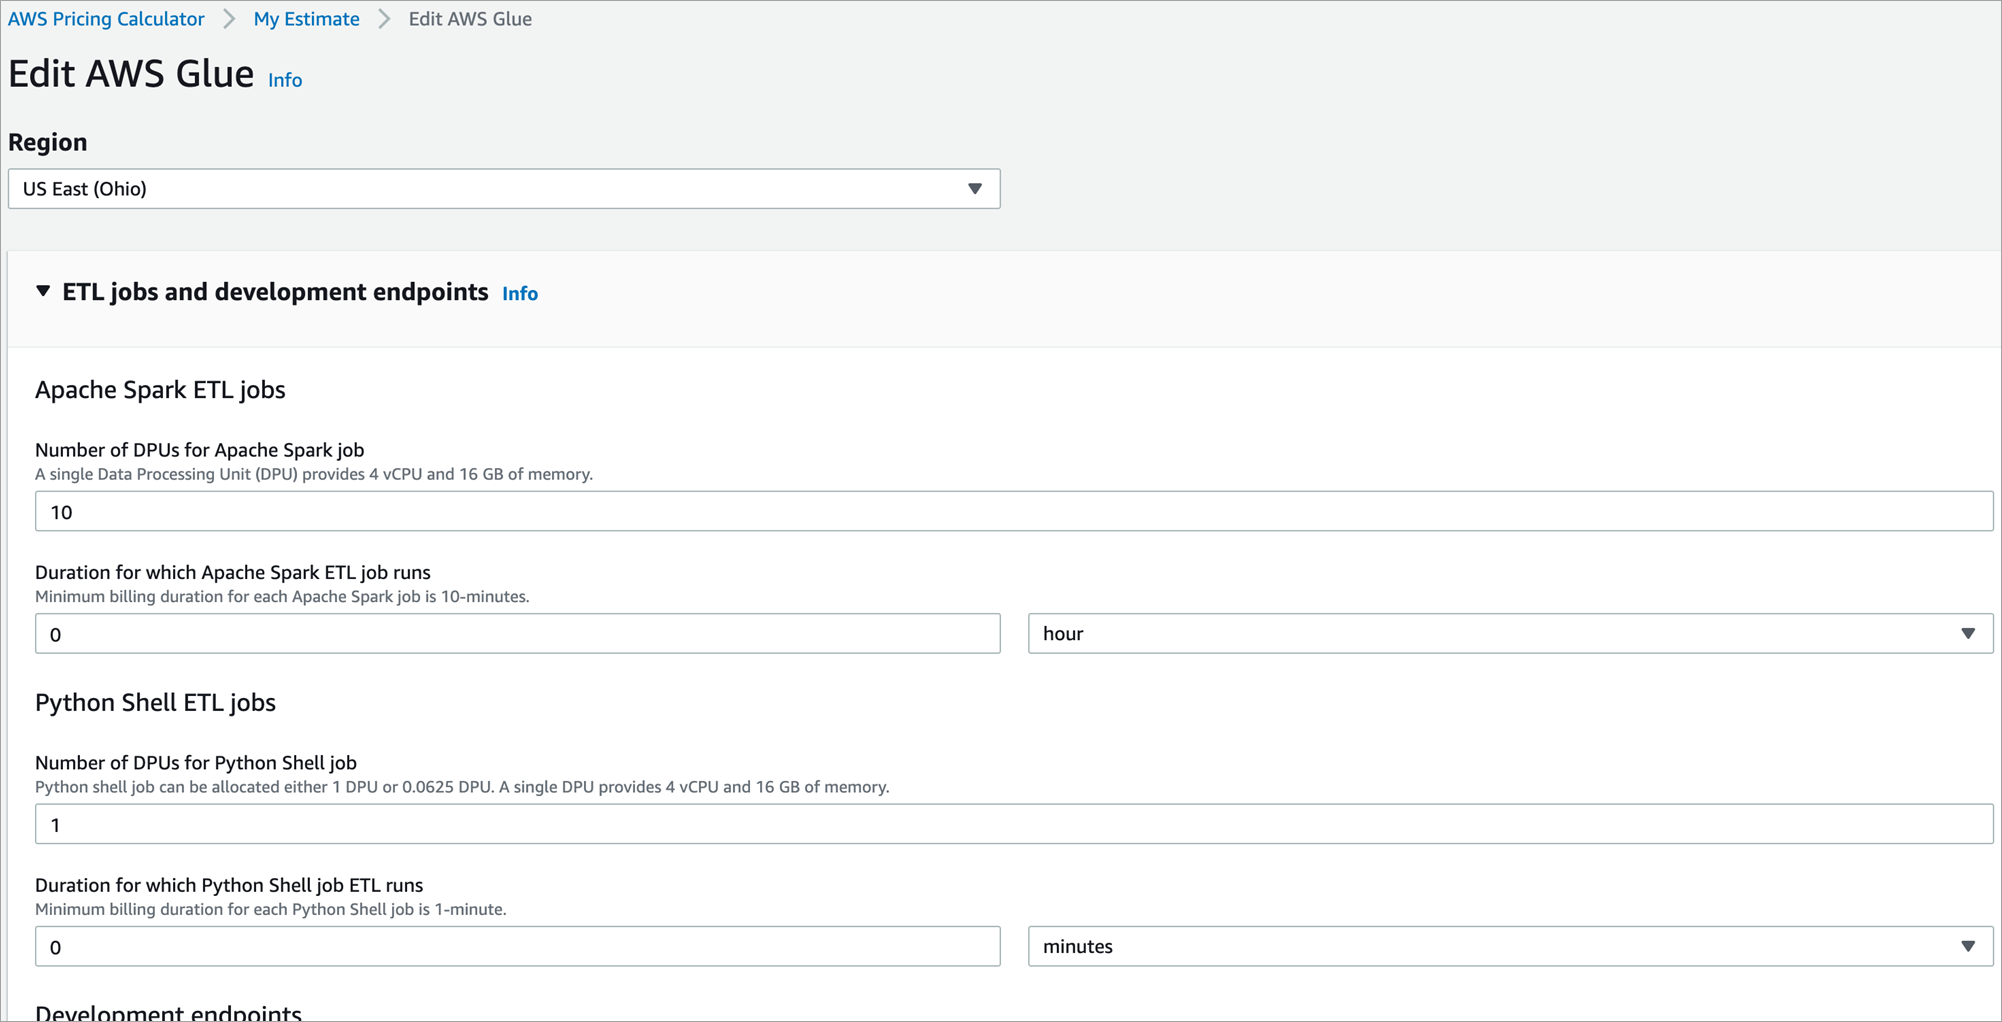The width and height of the screenshot is (2002, 1022).
Task: Click the 1-minute minimum billing hint text
Action: 271,909
